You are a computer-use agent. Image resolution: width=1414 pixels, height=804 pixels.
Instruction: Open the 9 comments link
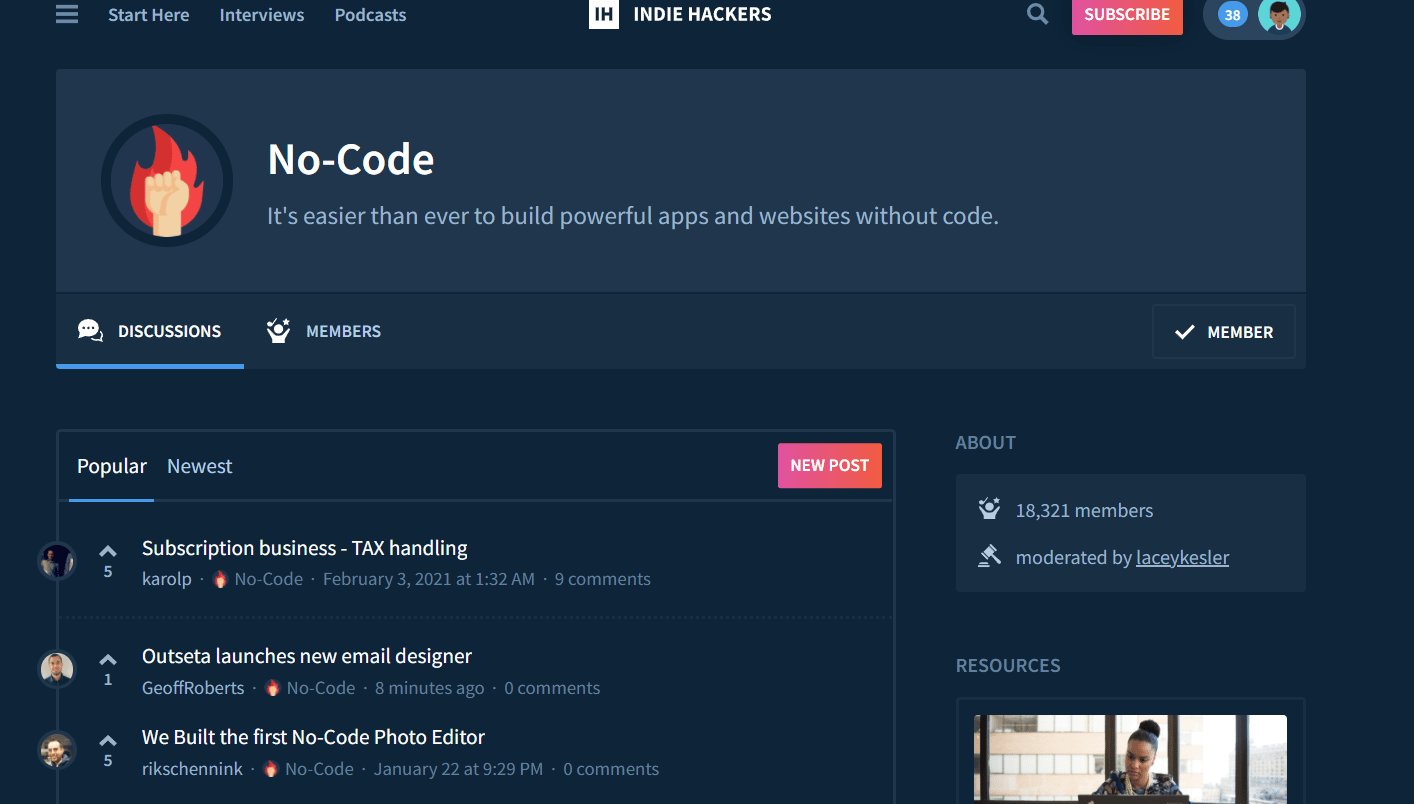tap(603, 579)
